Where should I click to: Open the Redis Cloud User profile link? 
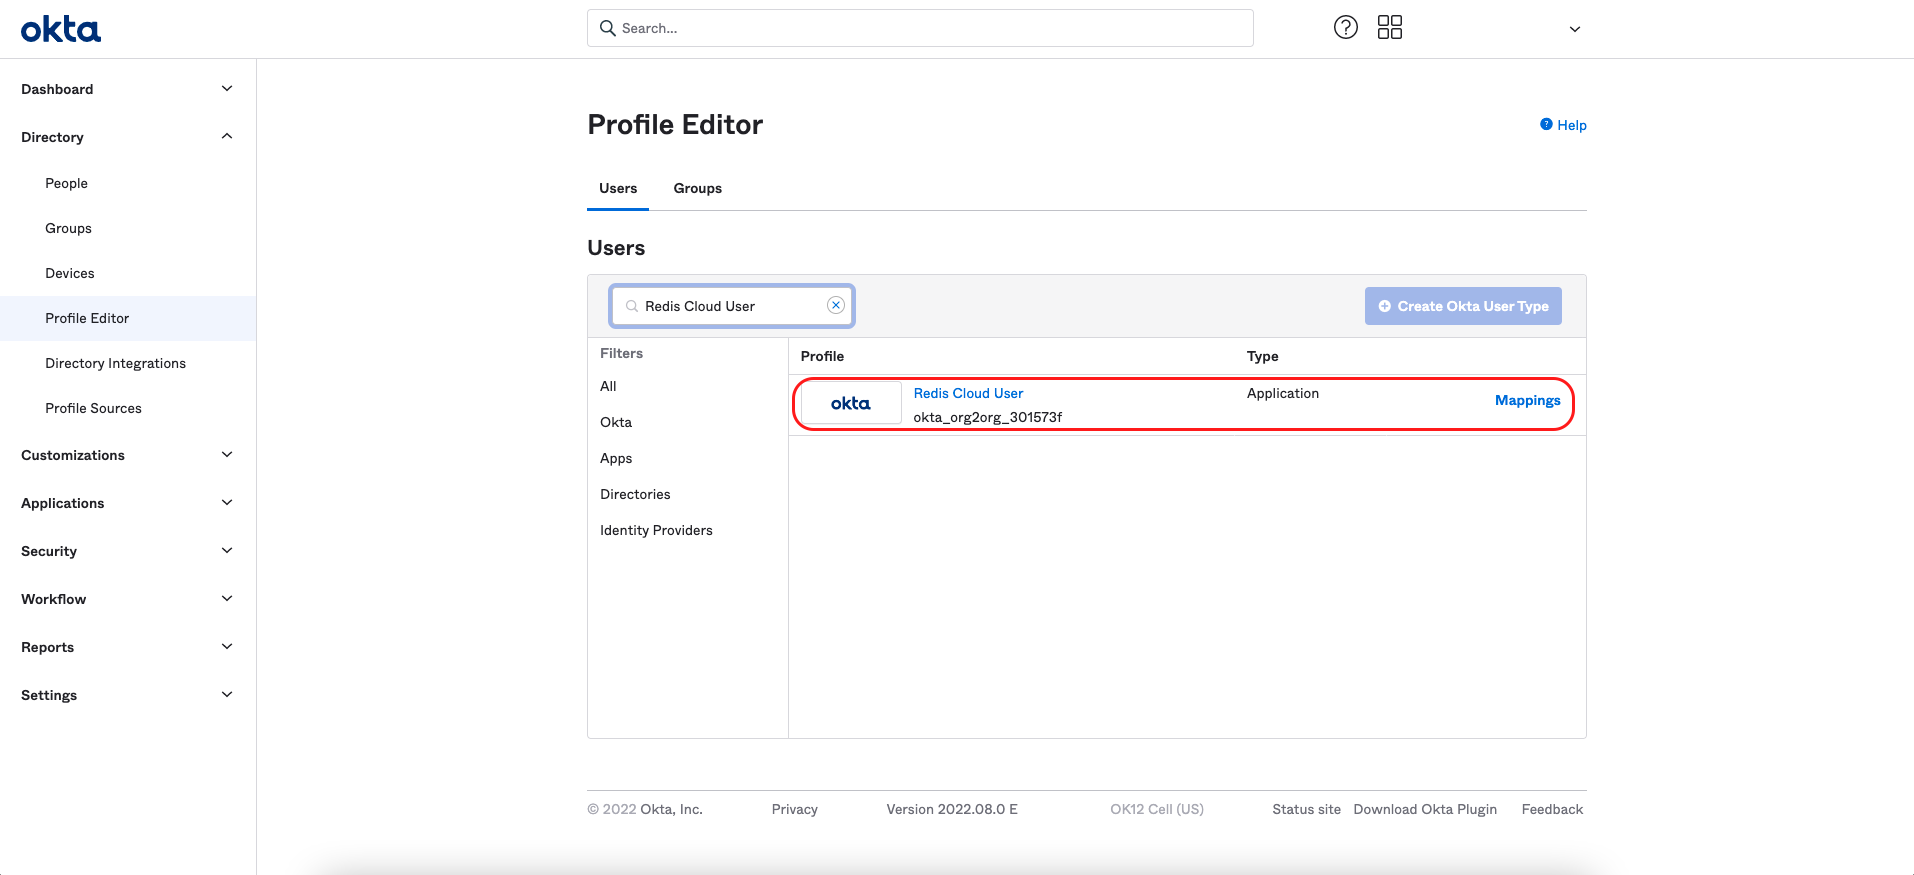pyautogui.click(x=968, y=394)
